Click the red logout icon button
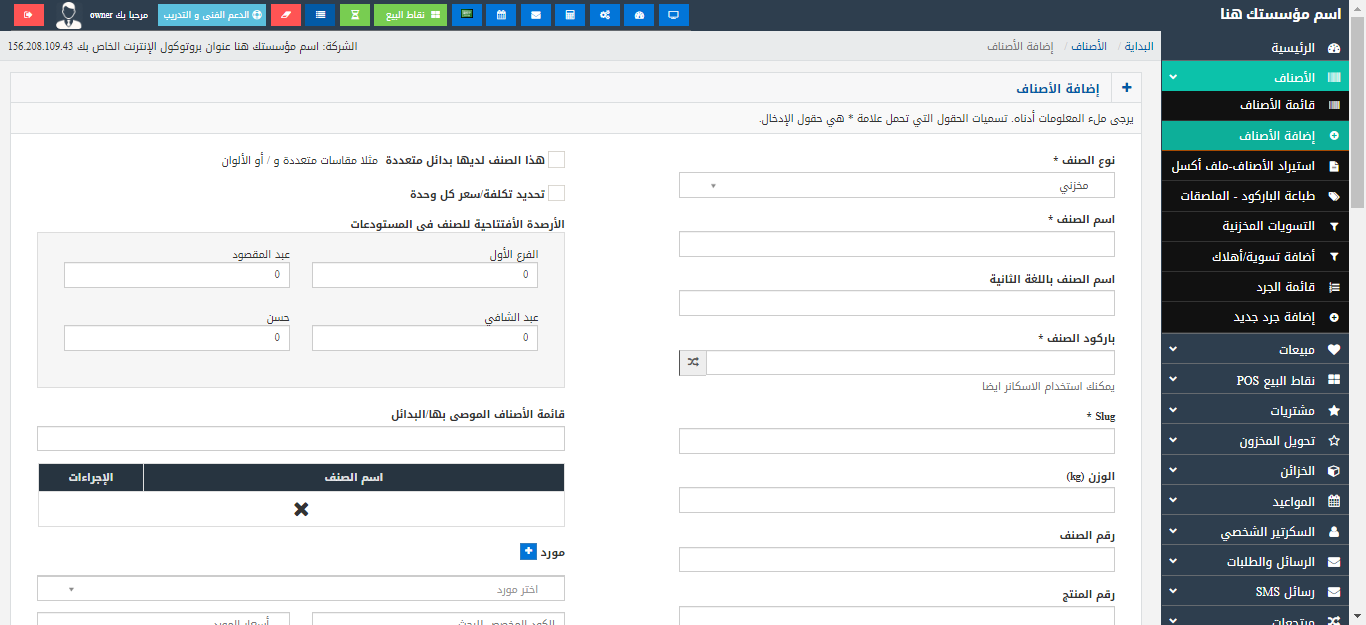Screen dimensions: 1366x625 (x=29, y=15)
